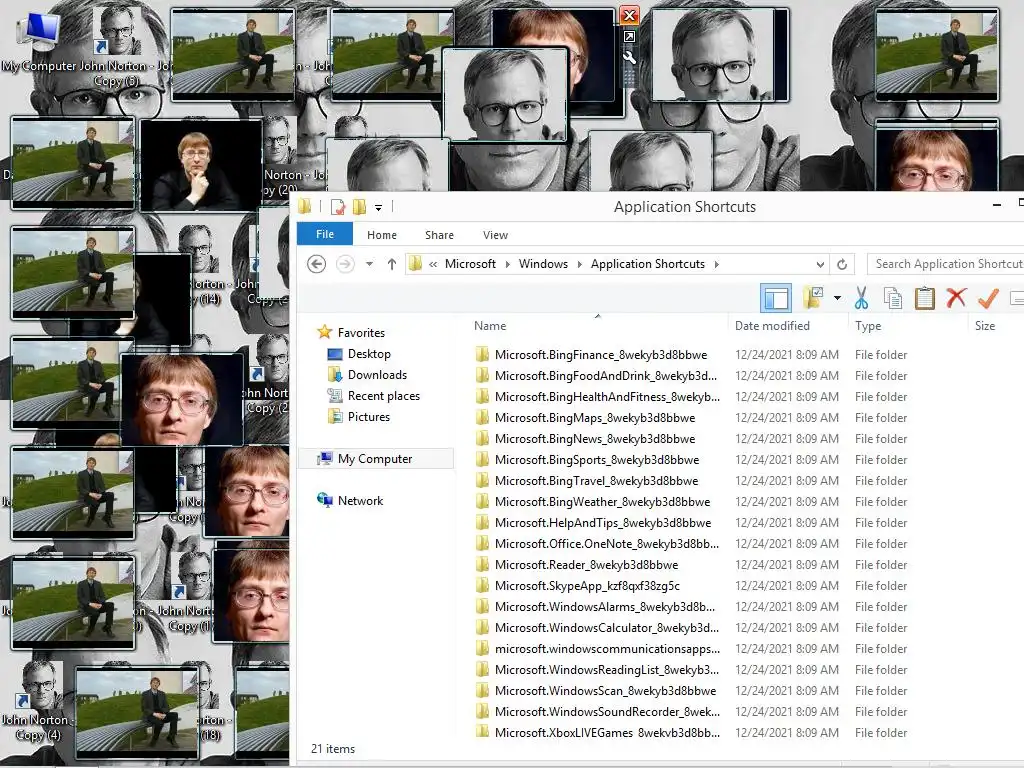
Task: Open Recent places in Favorites
Action: click(x=383, y=396)
